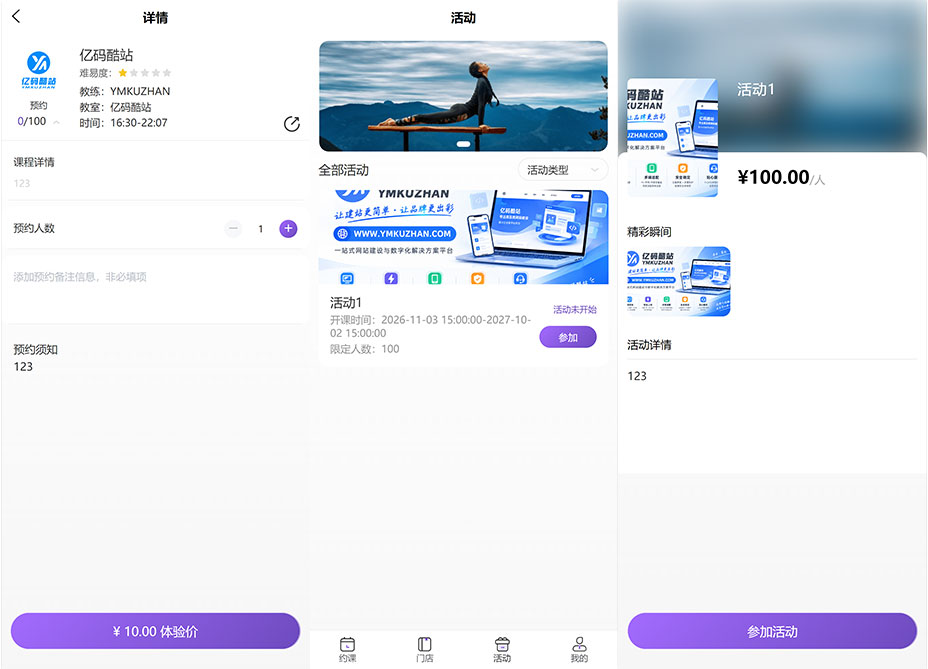
Task: Focus the 添加预约备注信息 remarks field
Action: 155,290
